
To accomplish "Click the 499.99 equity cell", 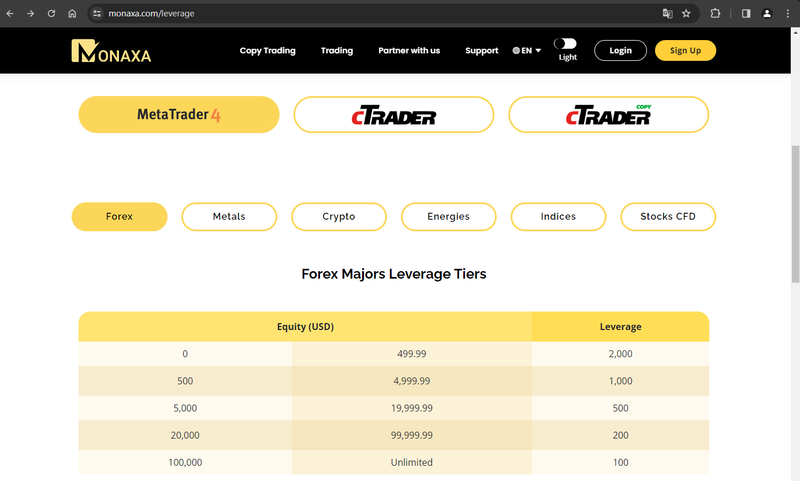I will [x=412, y=353].
